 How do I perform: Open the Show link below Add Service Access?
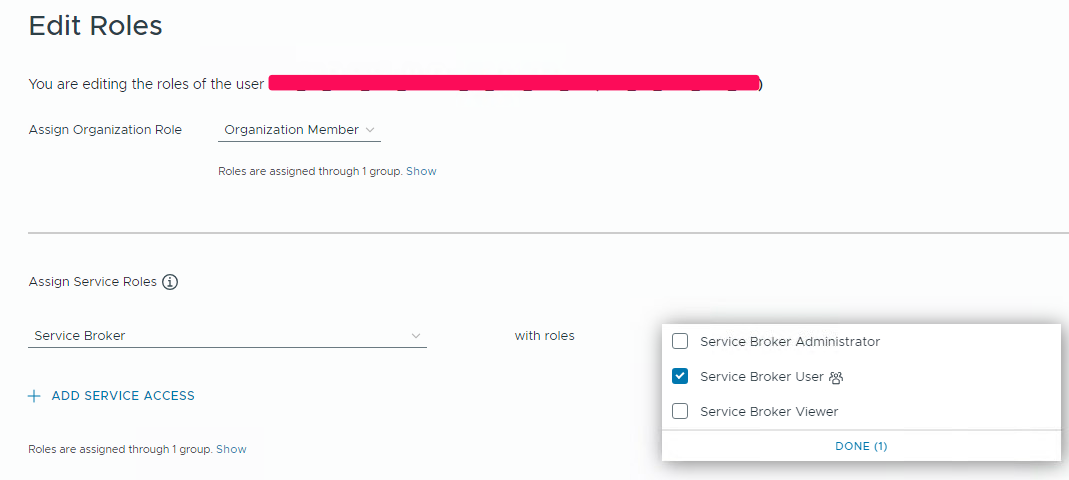[x=231, y=449]
